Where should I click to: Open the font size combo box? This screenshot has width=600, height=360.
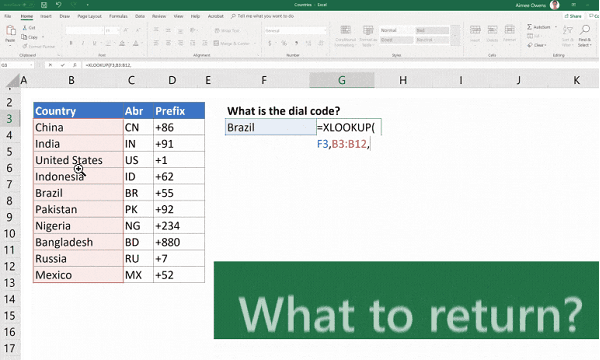tap(112, 30)
